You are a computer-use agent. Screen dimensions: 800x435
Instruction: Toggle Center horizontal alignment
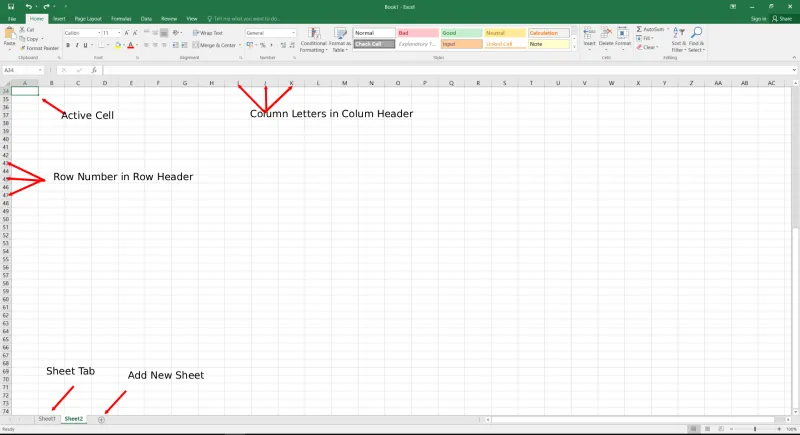[x=155, y=45]
